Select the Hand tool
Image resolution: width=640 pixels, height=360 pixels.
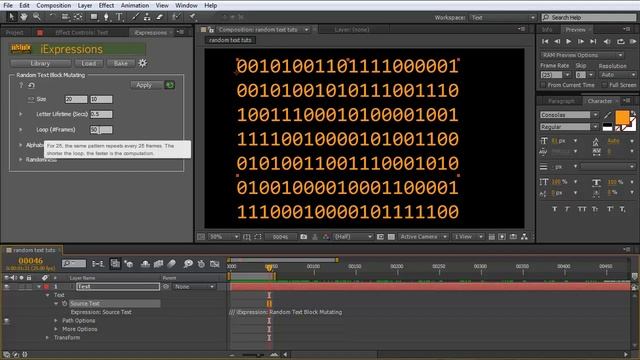(24, 17)
